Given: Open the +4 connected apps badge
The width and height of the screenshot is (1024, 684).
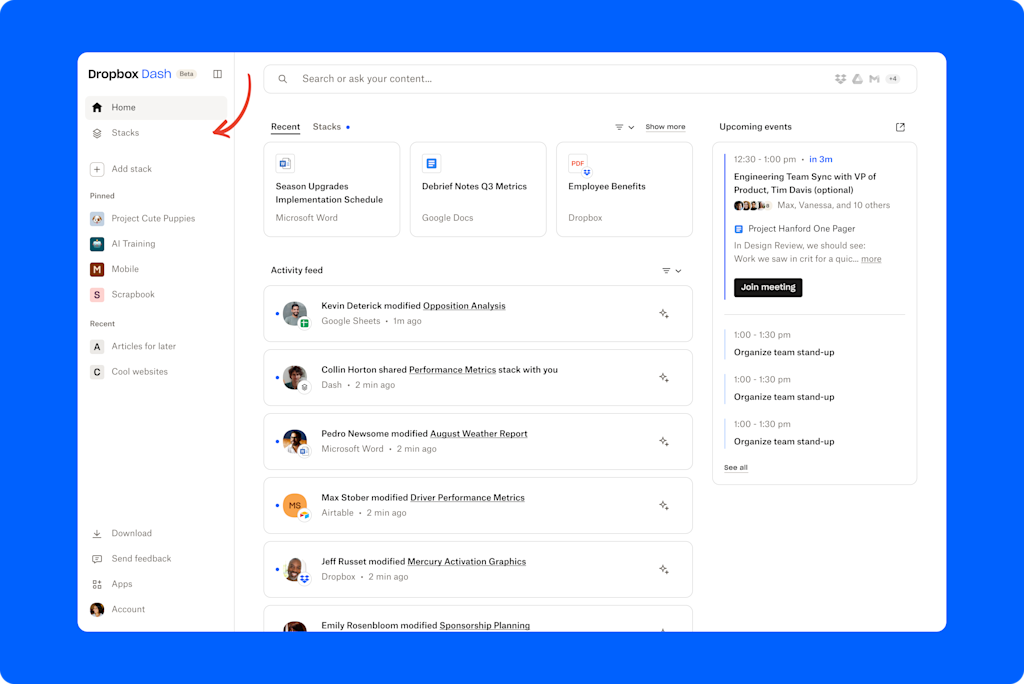Looking at the screenshot, I should pyautogui.click(x=893, y=78).
